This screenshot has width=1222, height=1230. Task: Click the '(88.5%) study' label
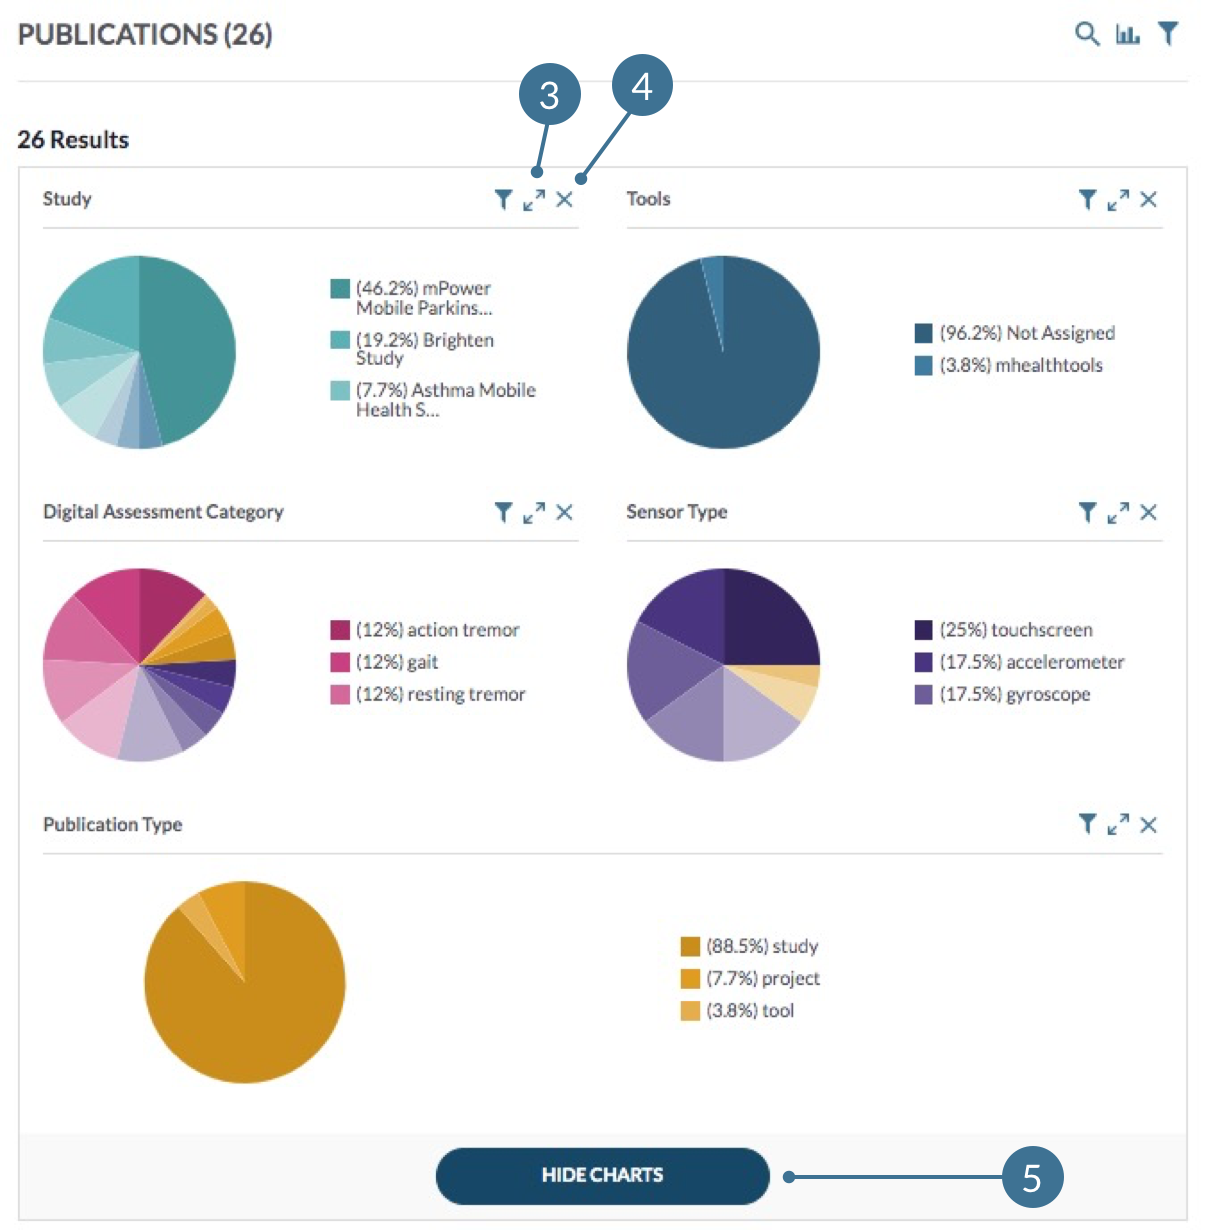point(762,946)
